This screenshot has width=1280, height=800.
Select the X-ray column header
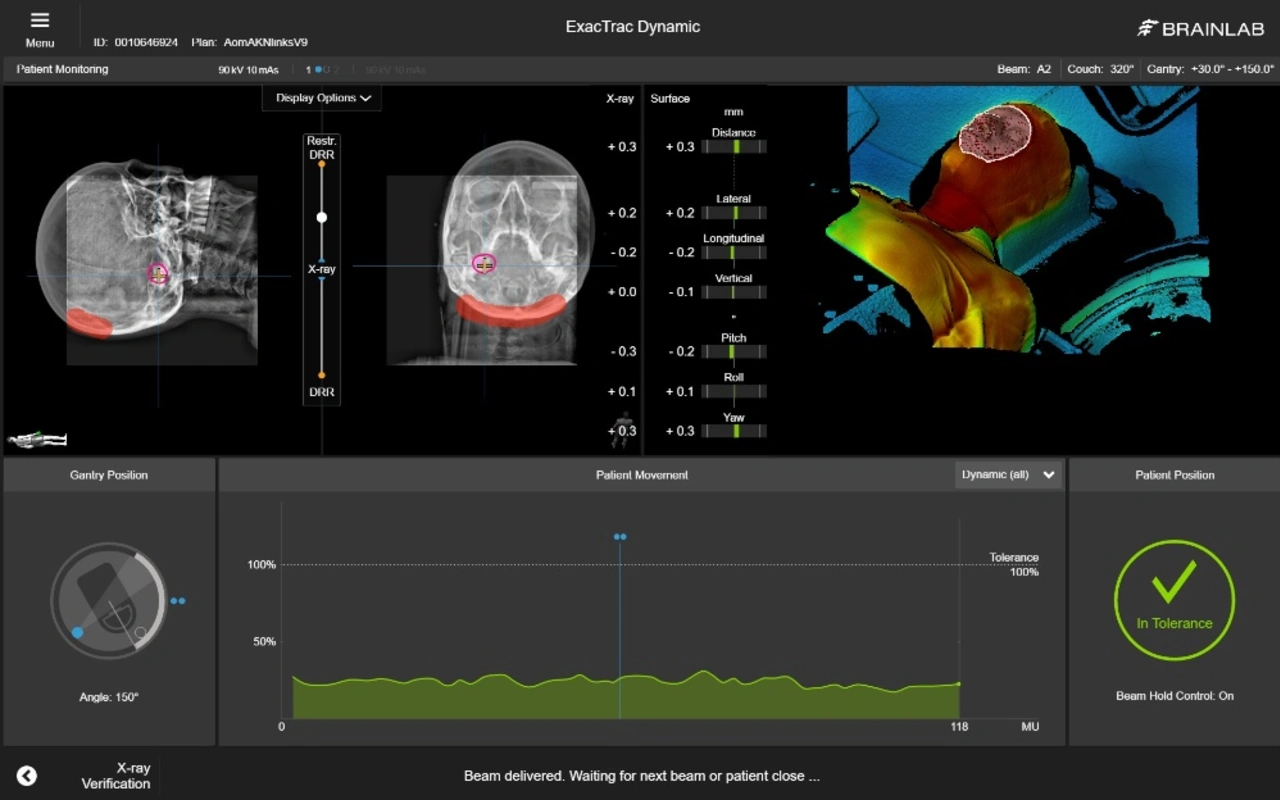(620, 99)
